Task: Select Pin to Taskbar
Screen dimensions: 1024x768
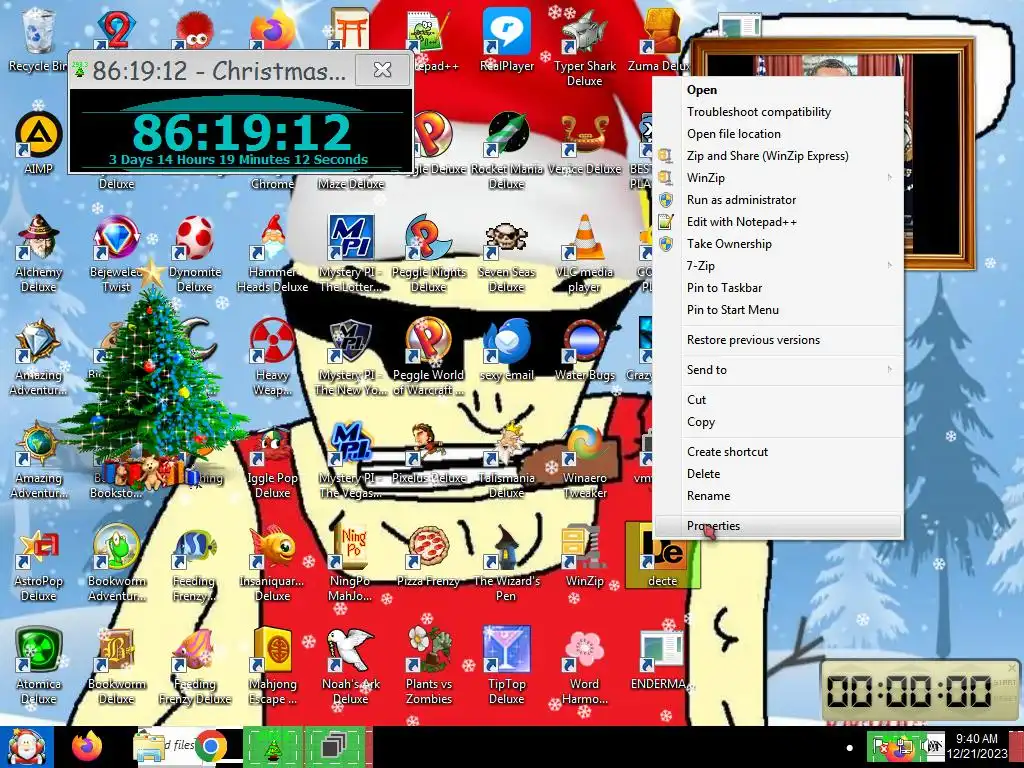Action: click(778, 288)
